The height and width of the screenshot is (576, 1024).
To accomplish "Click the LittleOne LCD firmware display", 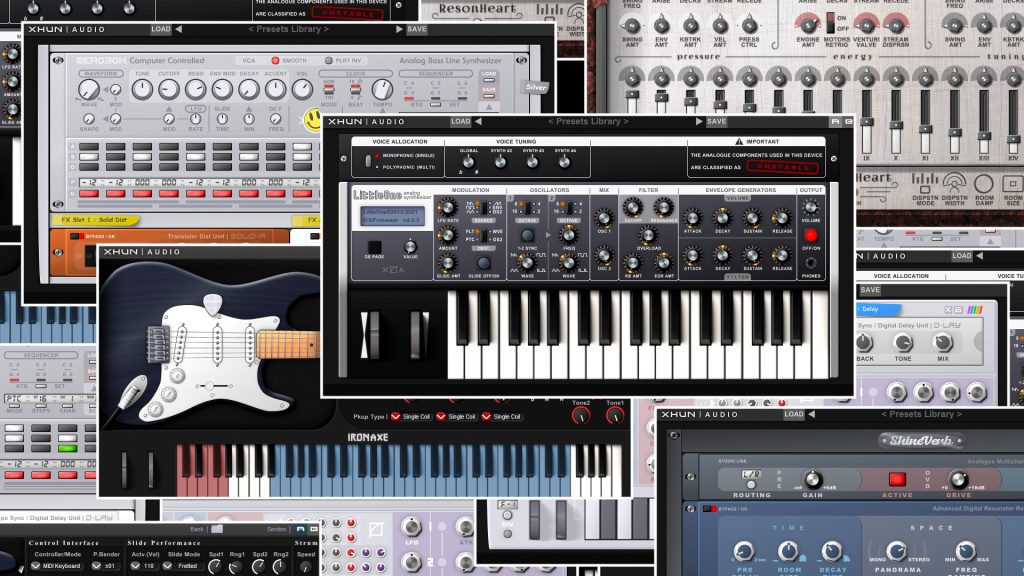I will [x=392, y=216].
